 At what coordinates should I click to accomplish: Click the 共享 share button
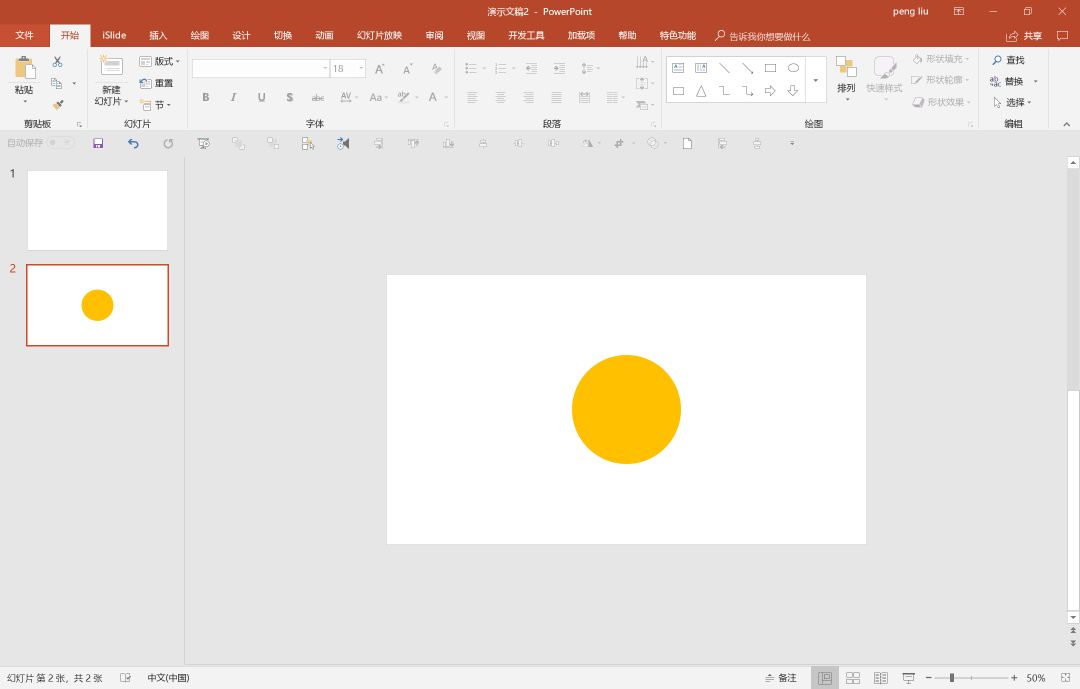click(1024, 36)
